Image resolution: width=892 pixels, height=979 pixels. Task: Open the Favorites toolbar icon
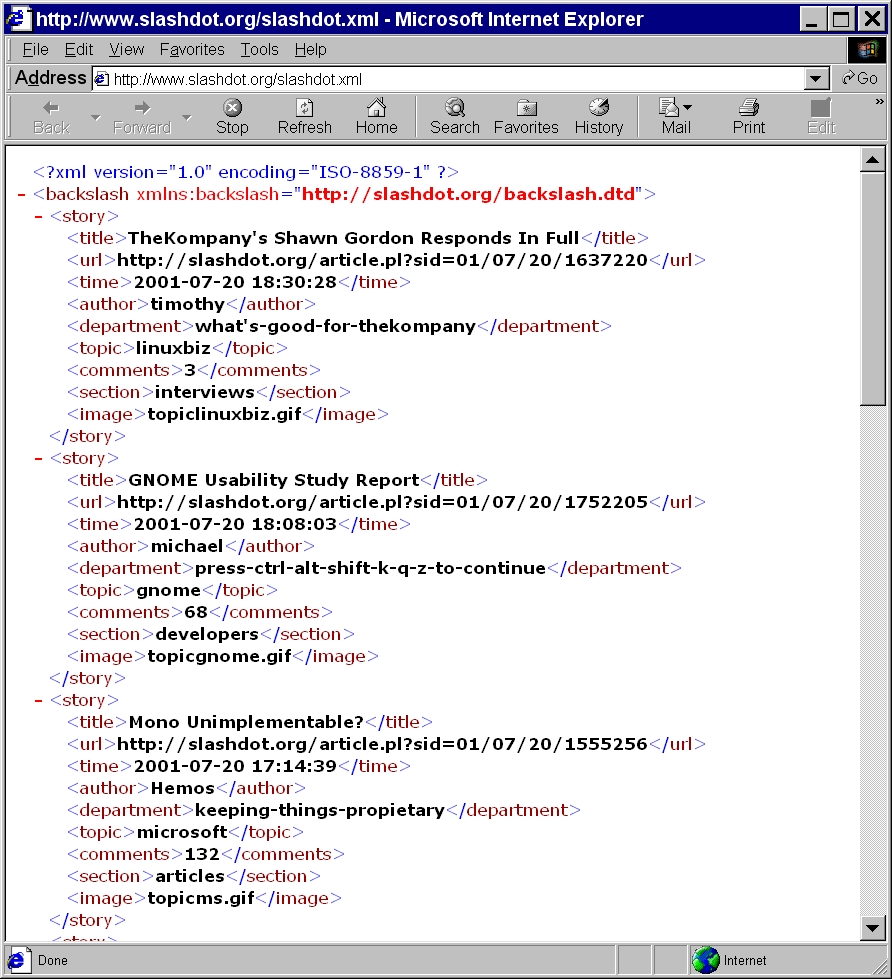coord(526,108)
